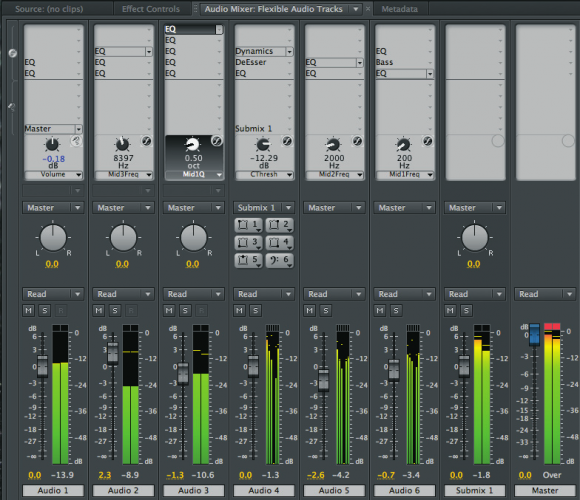Click speaker assignment button 1 on Audio 4
The image size is (580, 500).
[x=248, y=225]
